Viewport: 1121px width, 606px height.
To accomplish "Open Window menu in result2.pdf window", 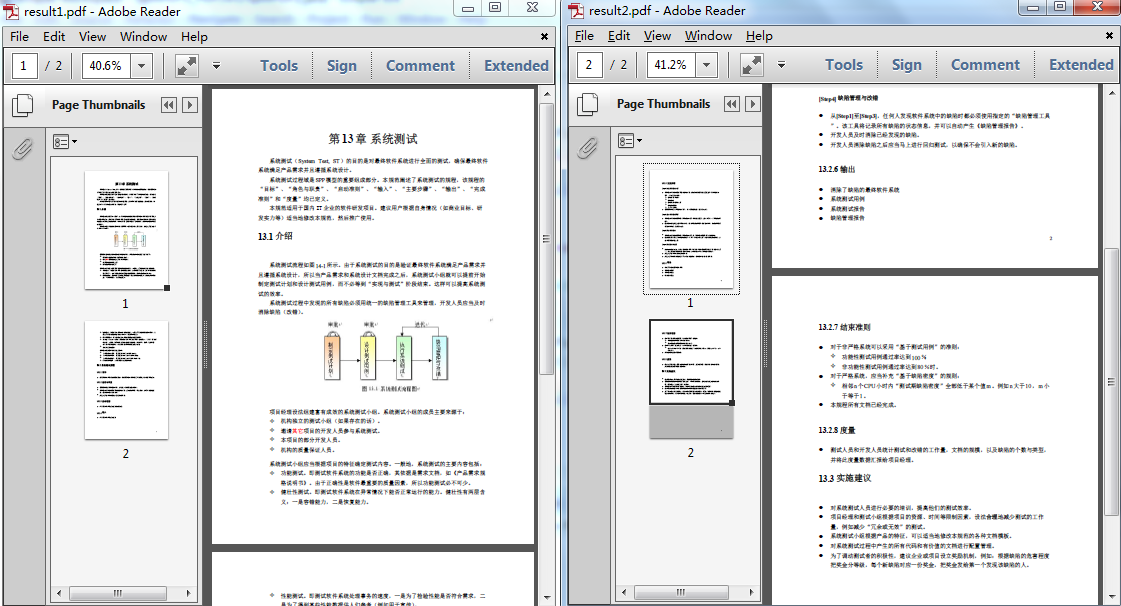I will pyautogui.click(x=708, y=36).
